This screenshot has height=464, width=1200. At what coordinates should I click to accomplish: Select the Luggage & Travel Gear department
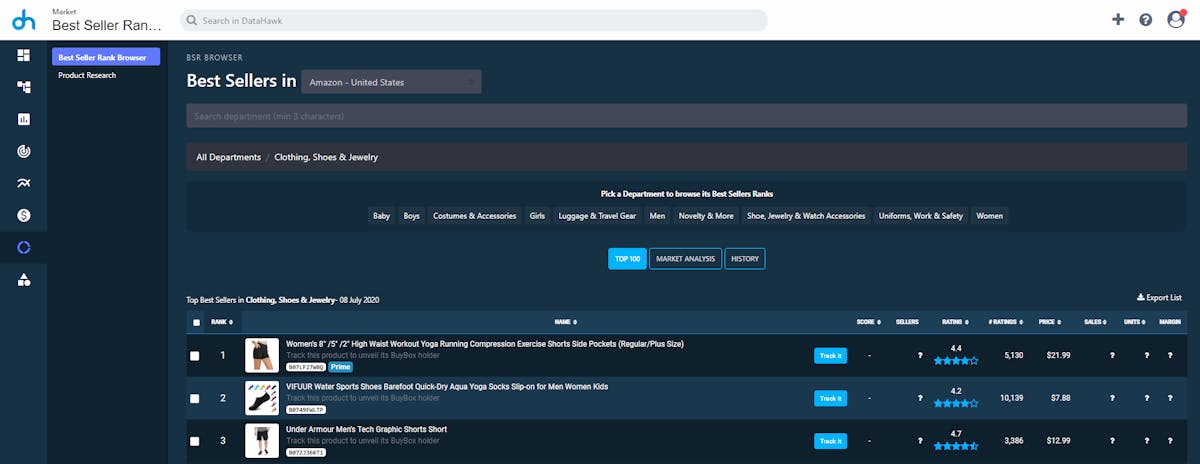point(597,215)
